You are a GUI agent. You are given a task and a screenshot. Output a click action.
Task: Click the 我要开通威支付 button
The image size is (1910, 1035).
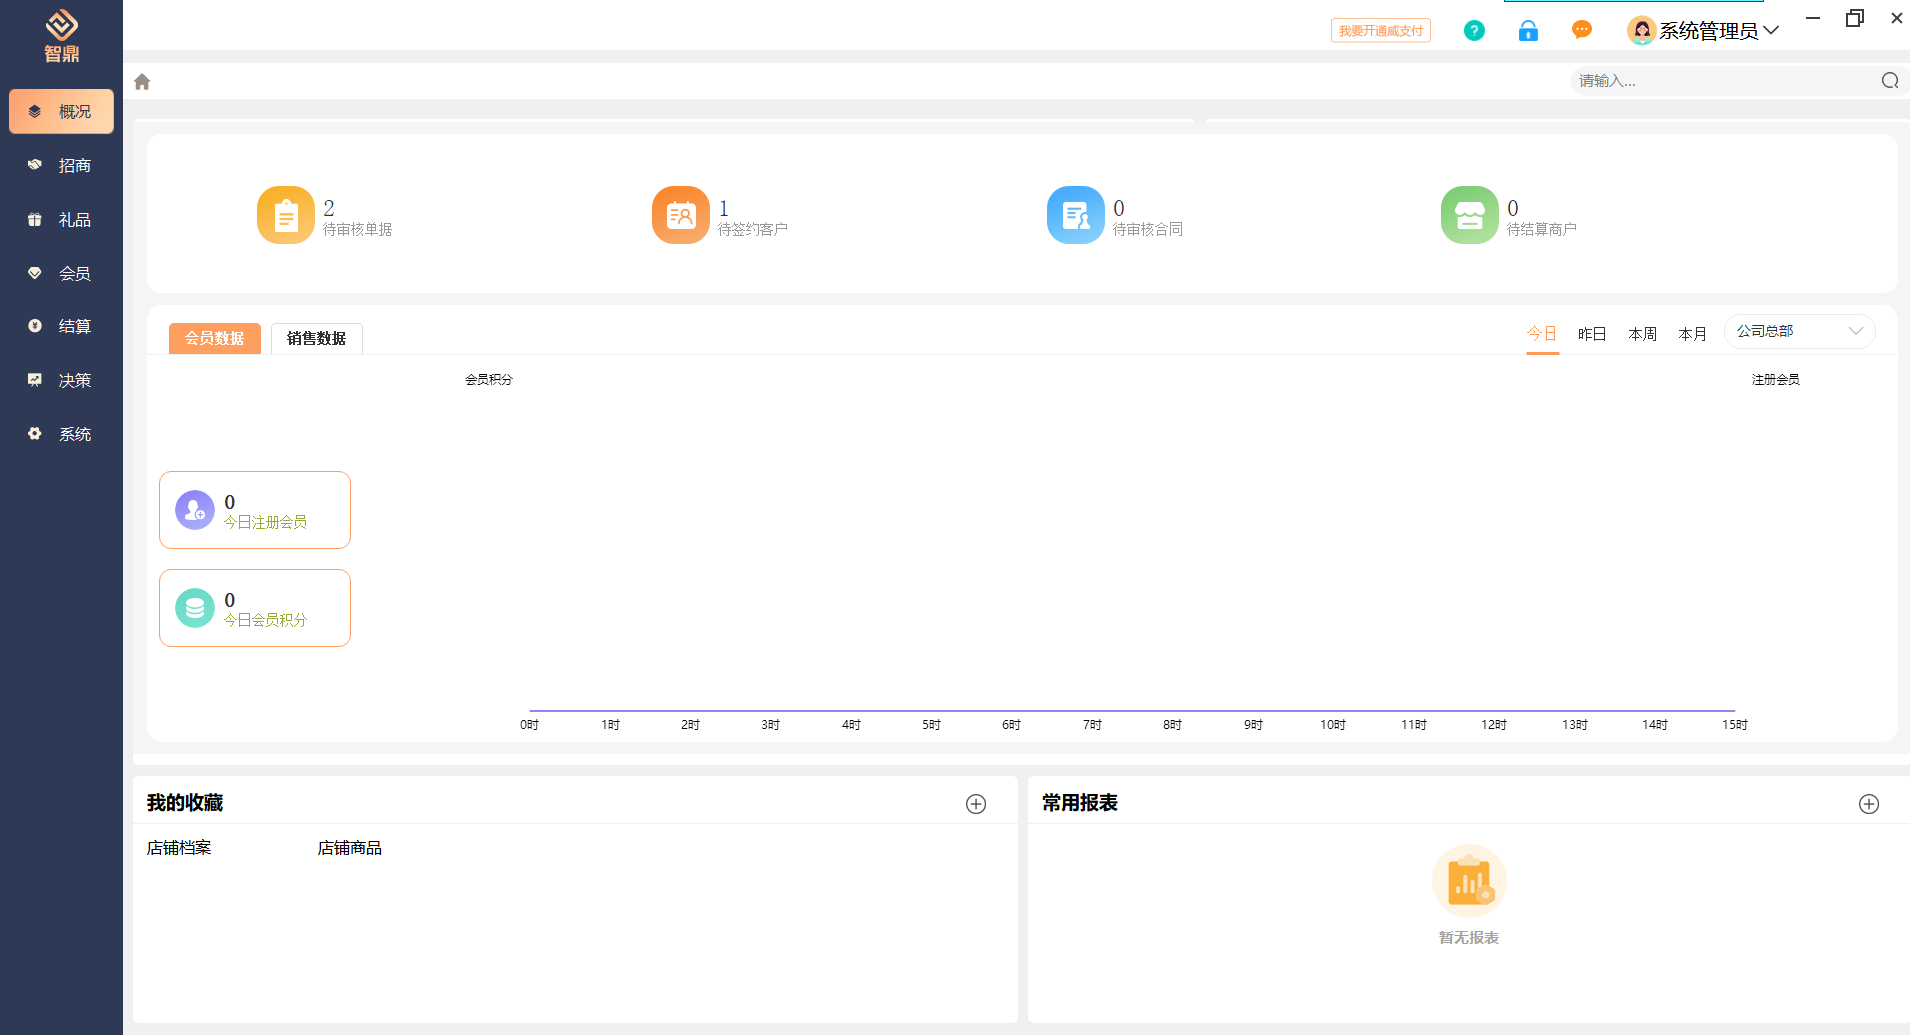1380,31
